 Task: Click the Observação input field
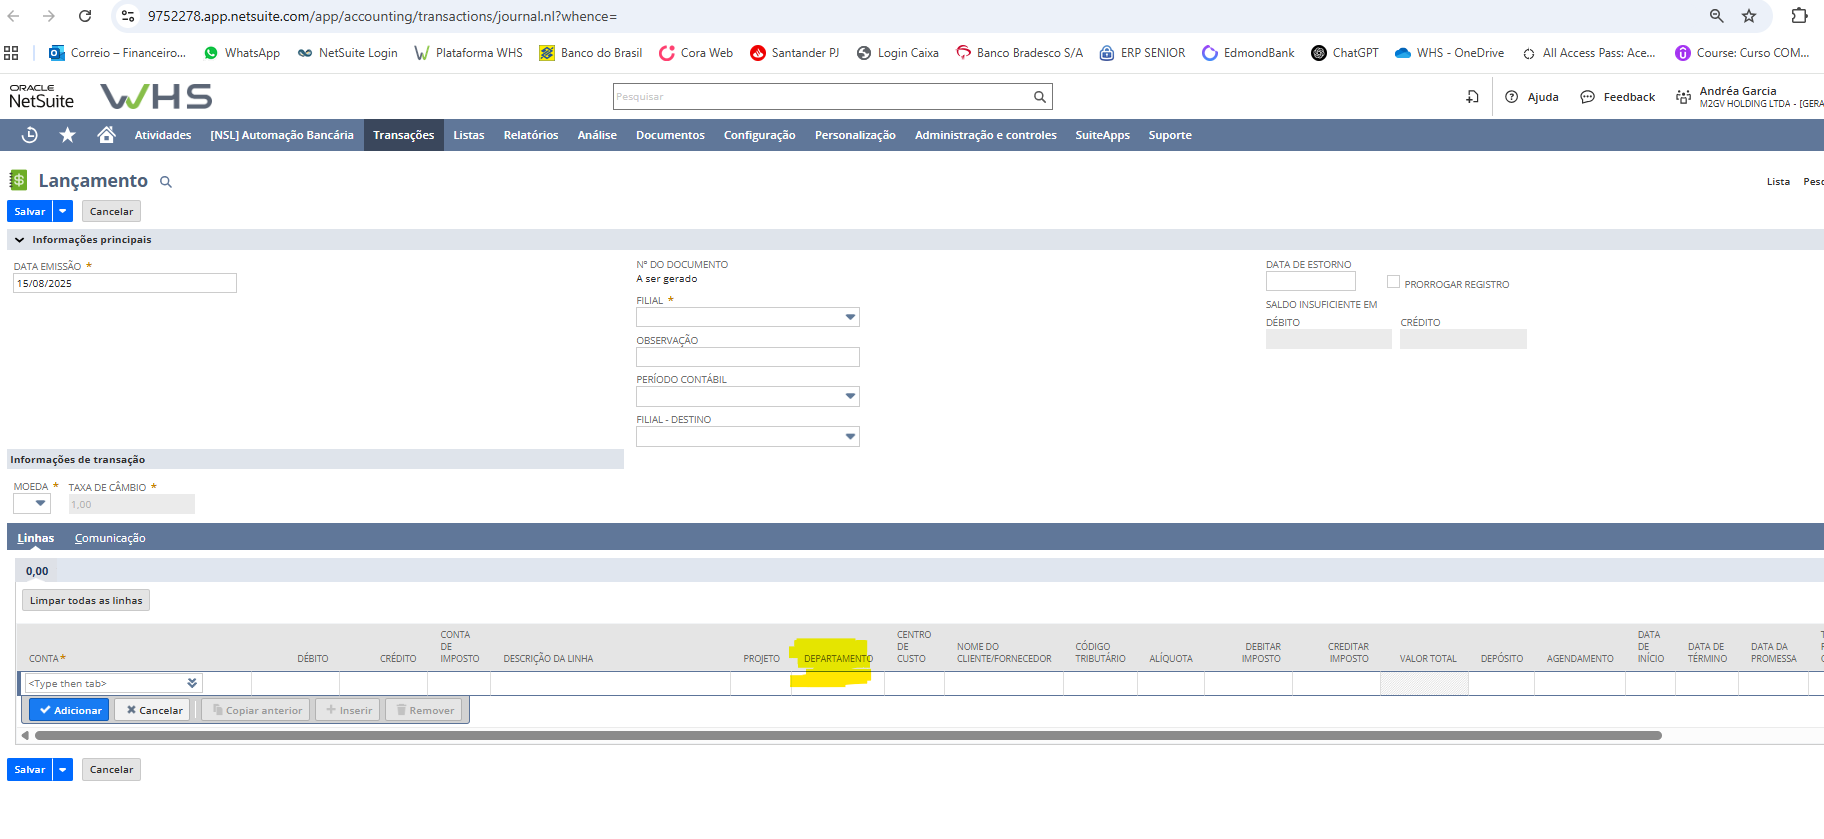tap(747, 357)
